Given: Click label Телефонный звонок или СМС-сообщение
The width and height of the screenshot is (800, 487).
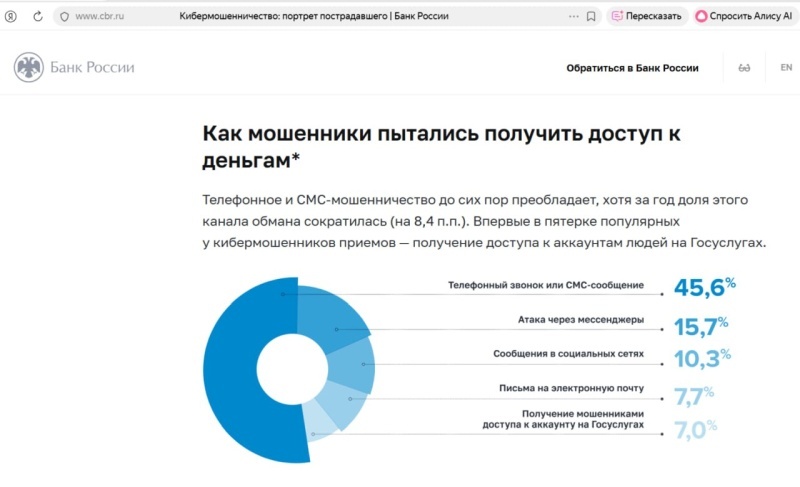Looking at the screenshot, I should coord(546,285).
